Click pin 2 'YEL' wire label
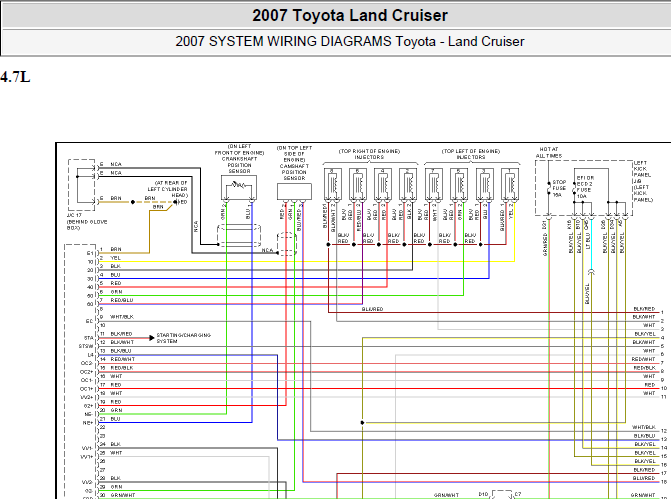The width and height of the screenshot is (671, 499). pos(116,258)
